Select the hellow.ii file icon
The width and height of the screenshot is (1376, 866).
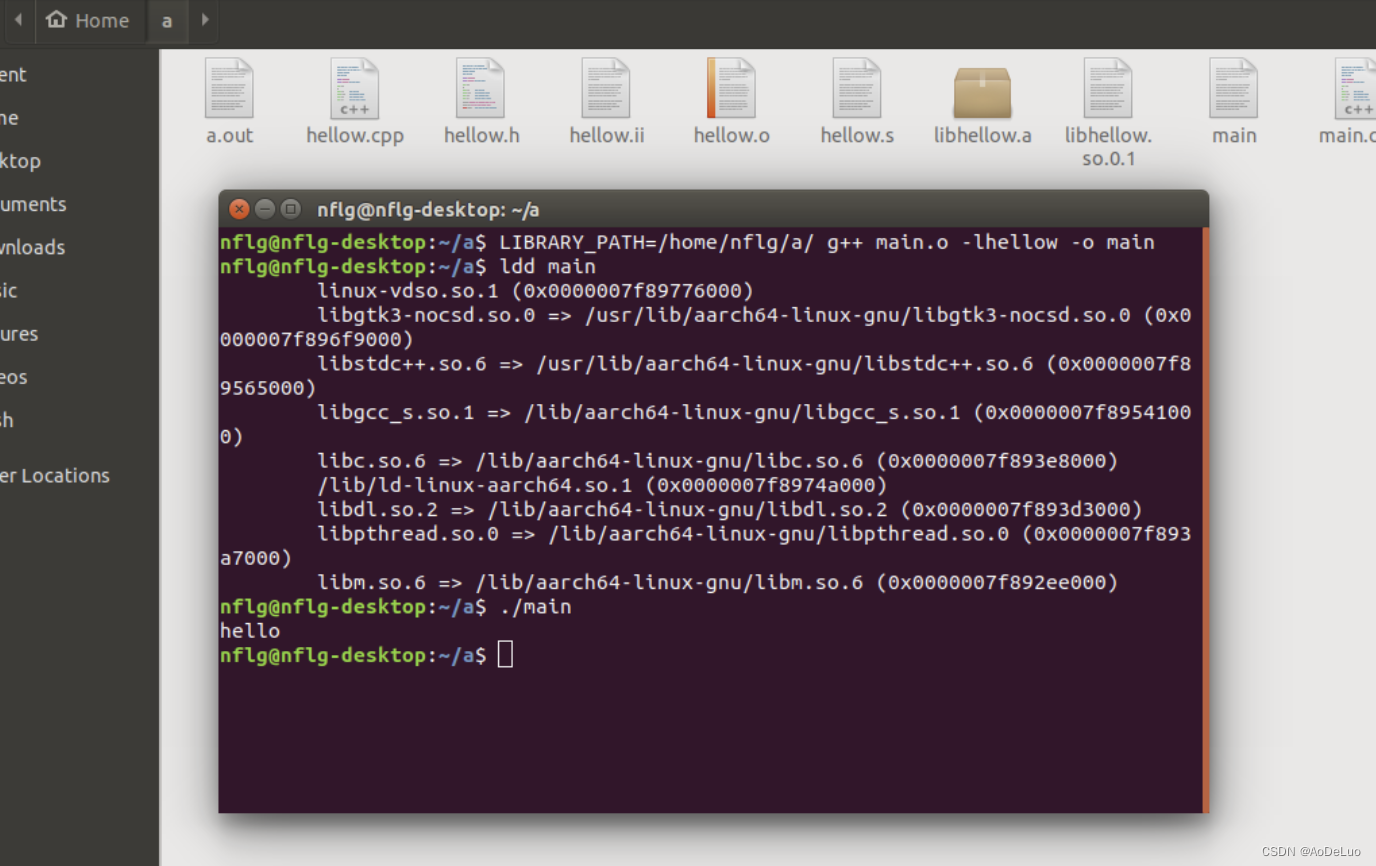point(606,88)
